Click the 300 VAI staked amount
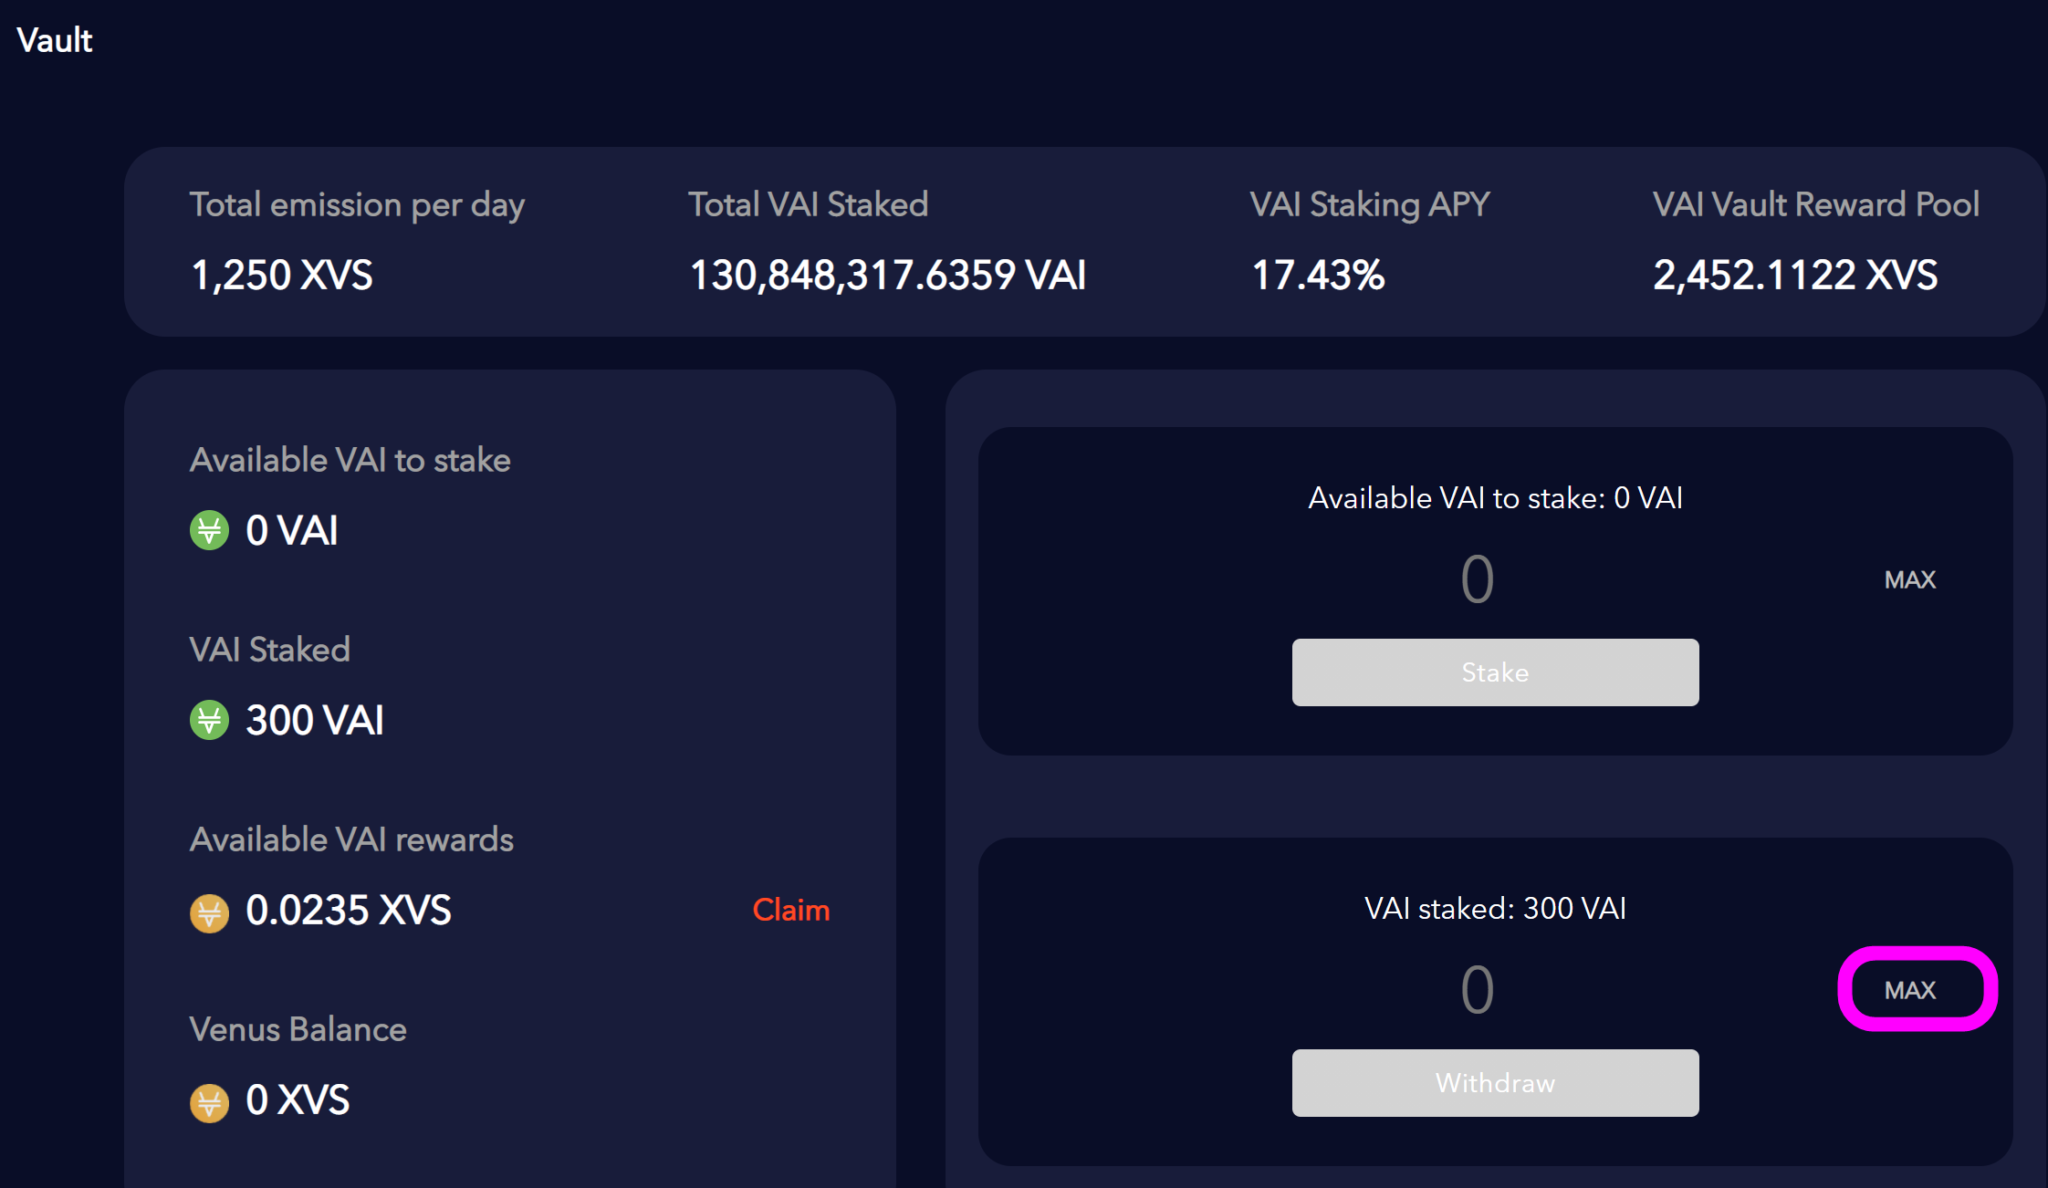This screenshot has width=2048, height=1188. click(x=314, y=720)
